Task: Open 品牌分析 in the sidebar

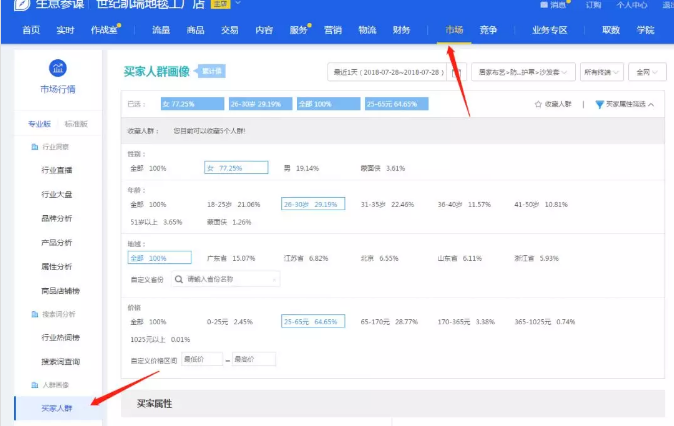Action: point(57,218)
